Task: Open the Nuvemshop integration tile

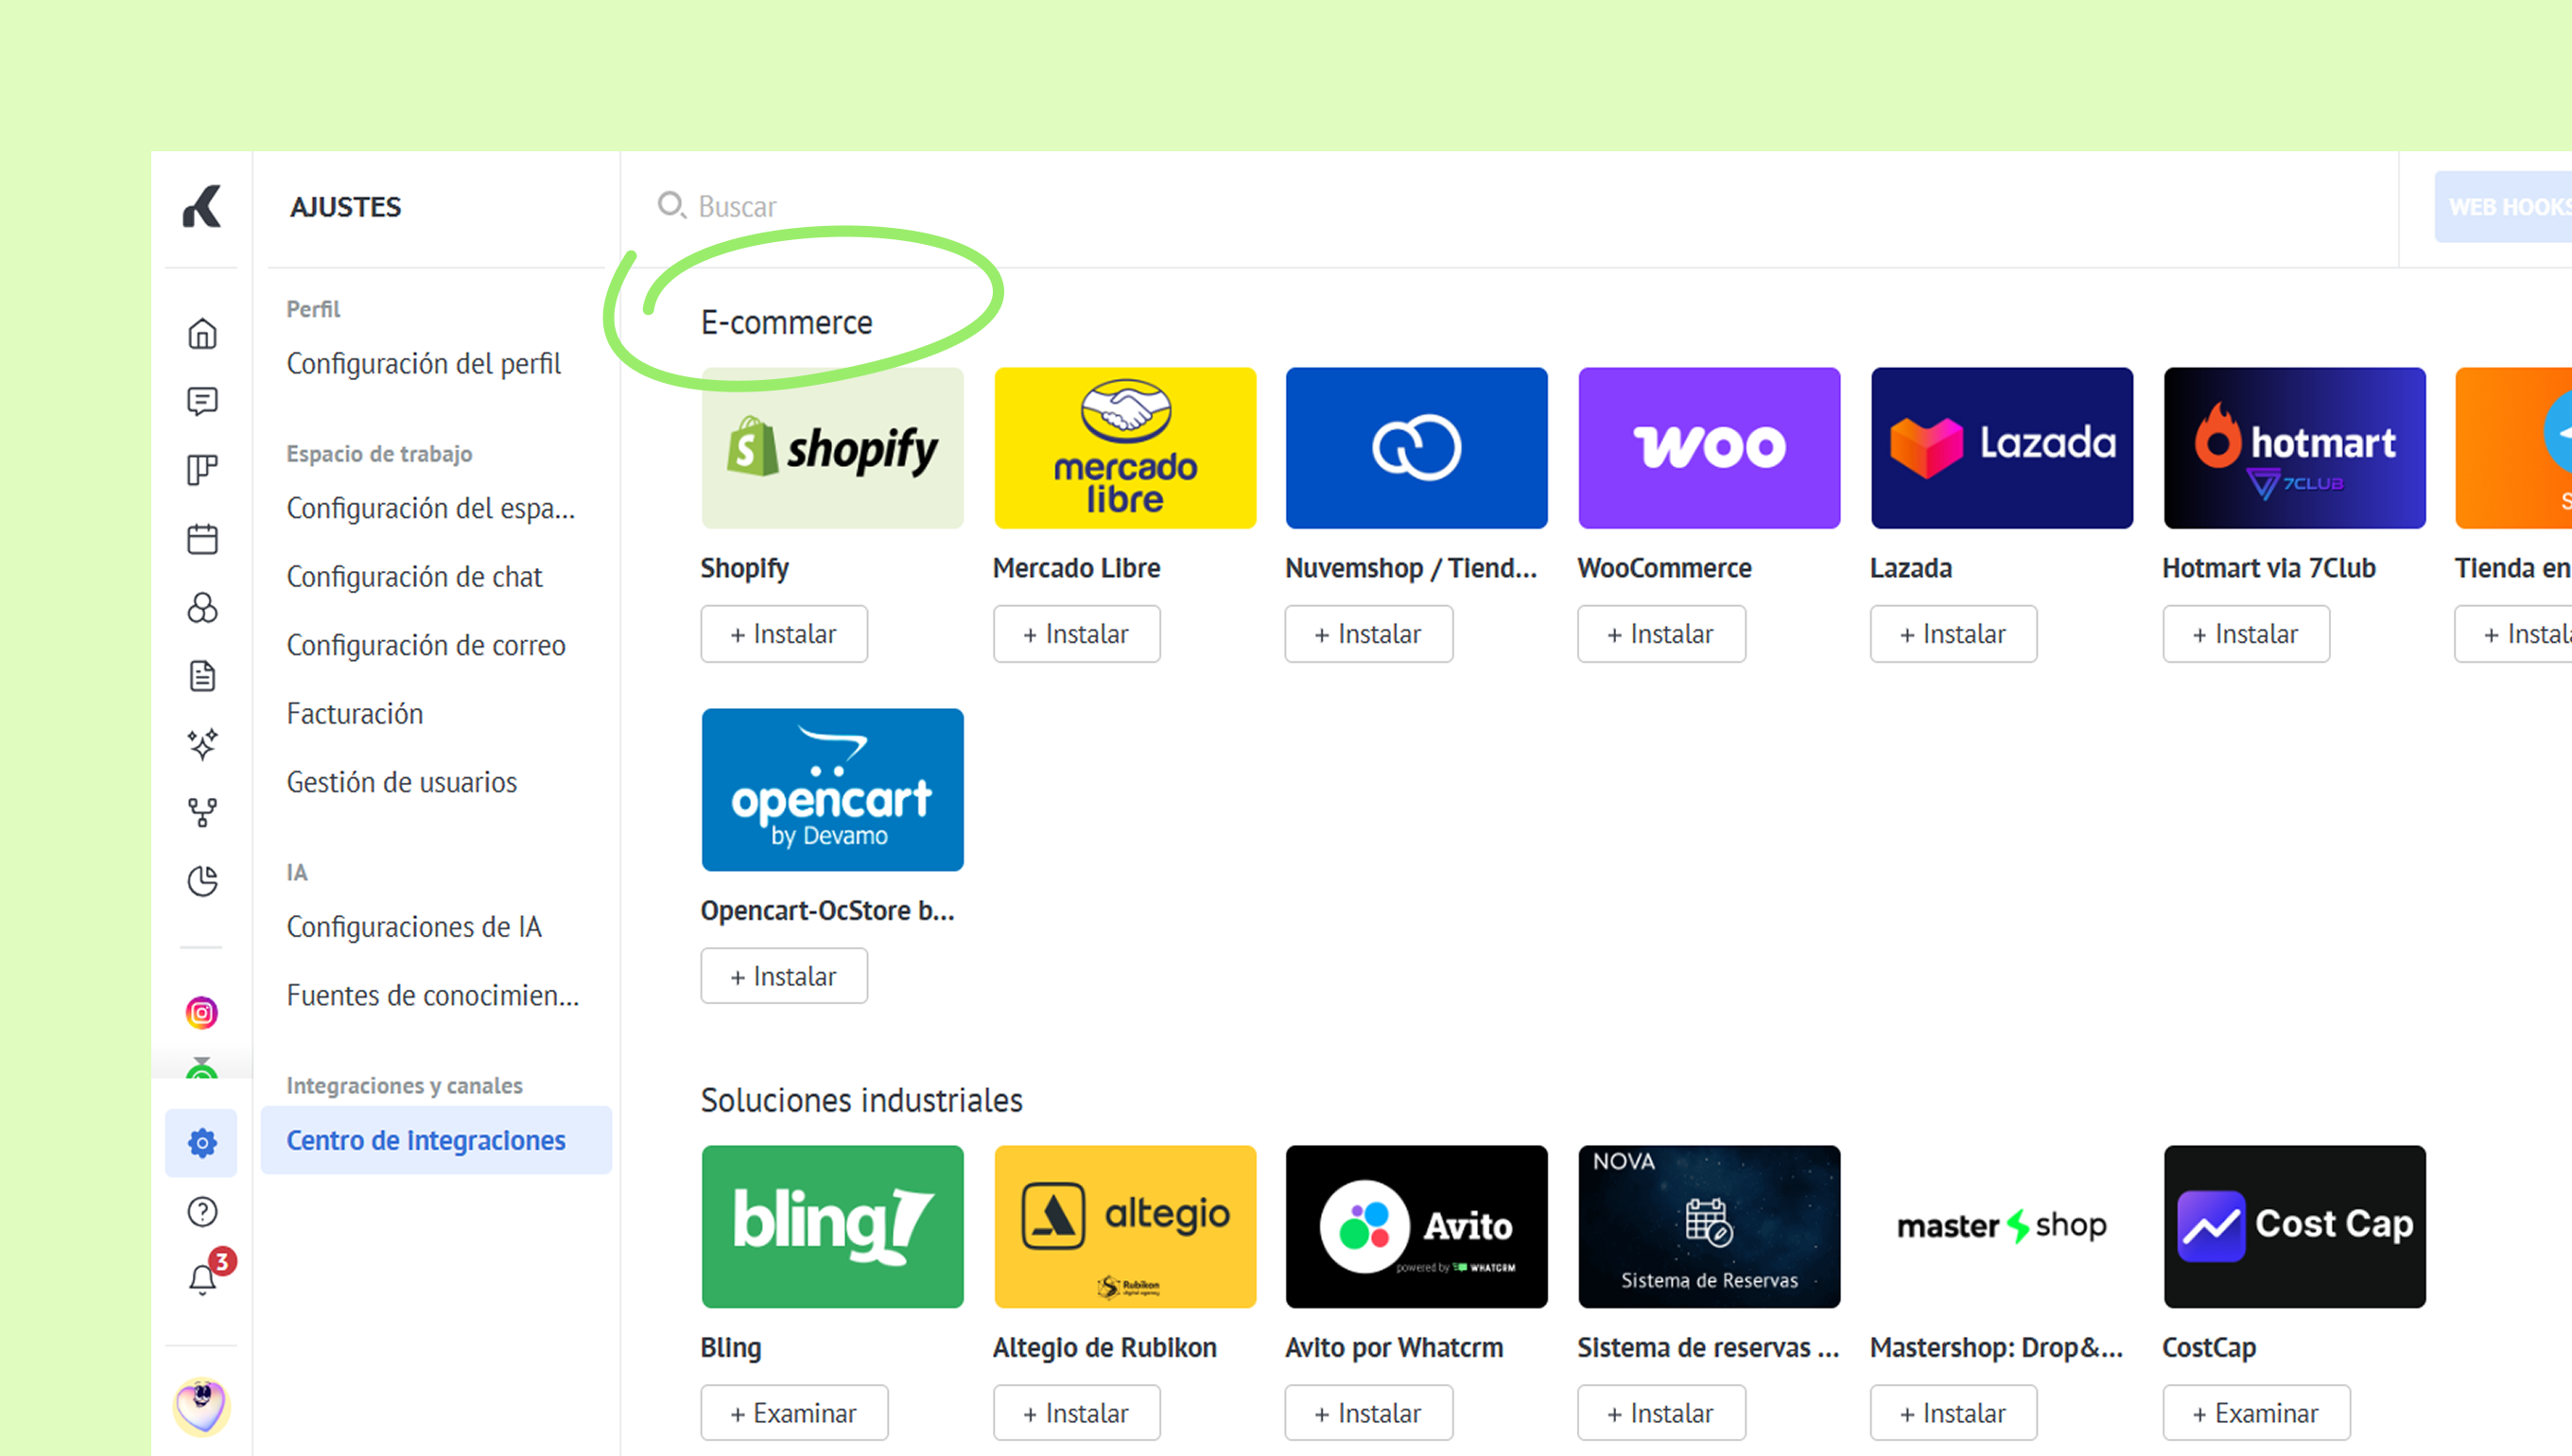Action: pyautogui.click(x=1417, y=448)
